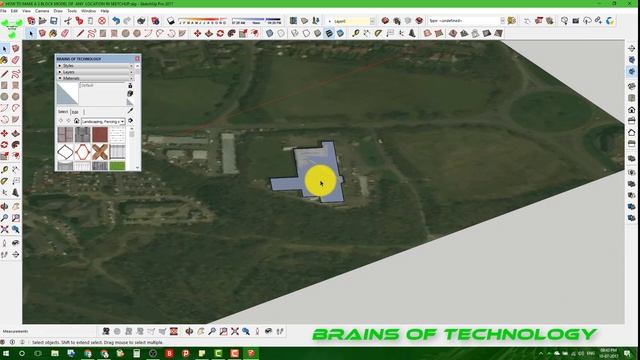Switch to the Select tab in Materials
Viewport: 640px width, 360px height.
click(63, 112)
